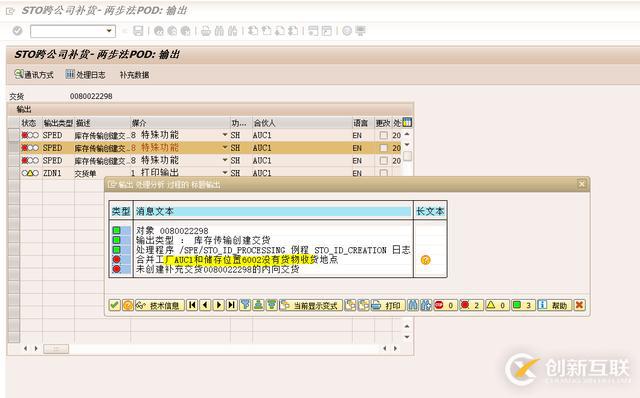Open long text icon for 合并工厂 AUC1 message
Screen dimensions: 640x398
click(425, 260)
